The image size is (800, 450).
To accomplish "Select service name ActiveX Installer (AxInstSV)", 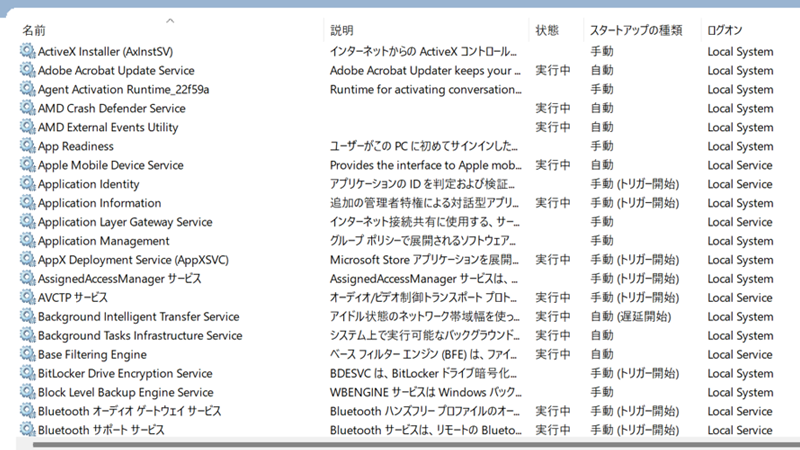I will tap(105, 52).
